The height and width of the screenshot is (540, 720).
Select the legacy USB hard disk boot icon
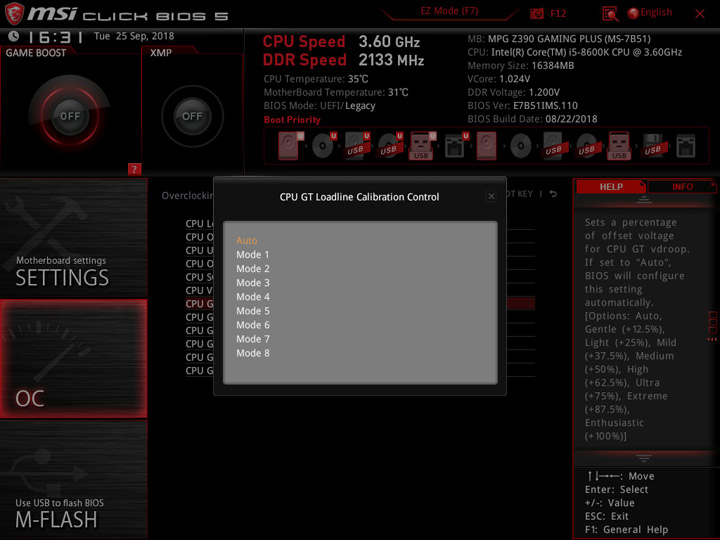(554, 146)
